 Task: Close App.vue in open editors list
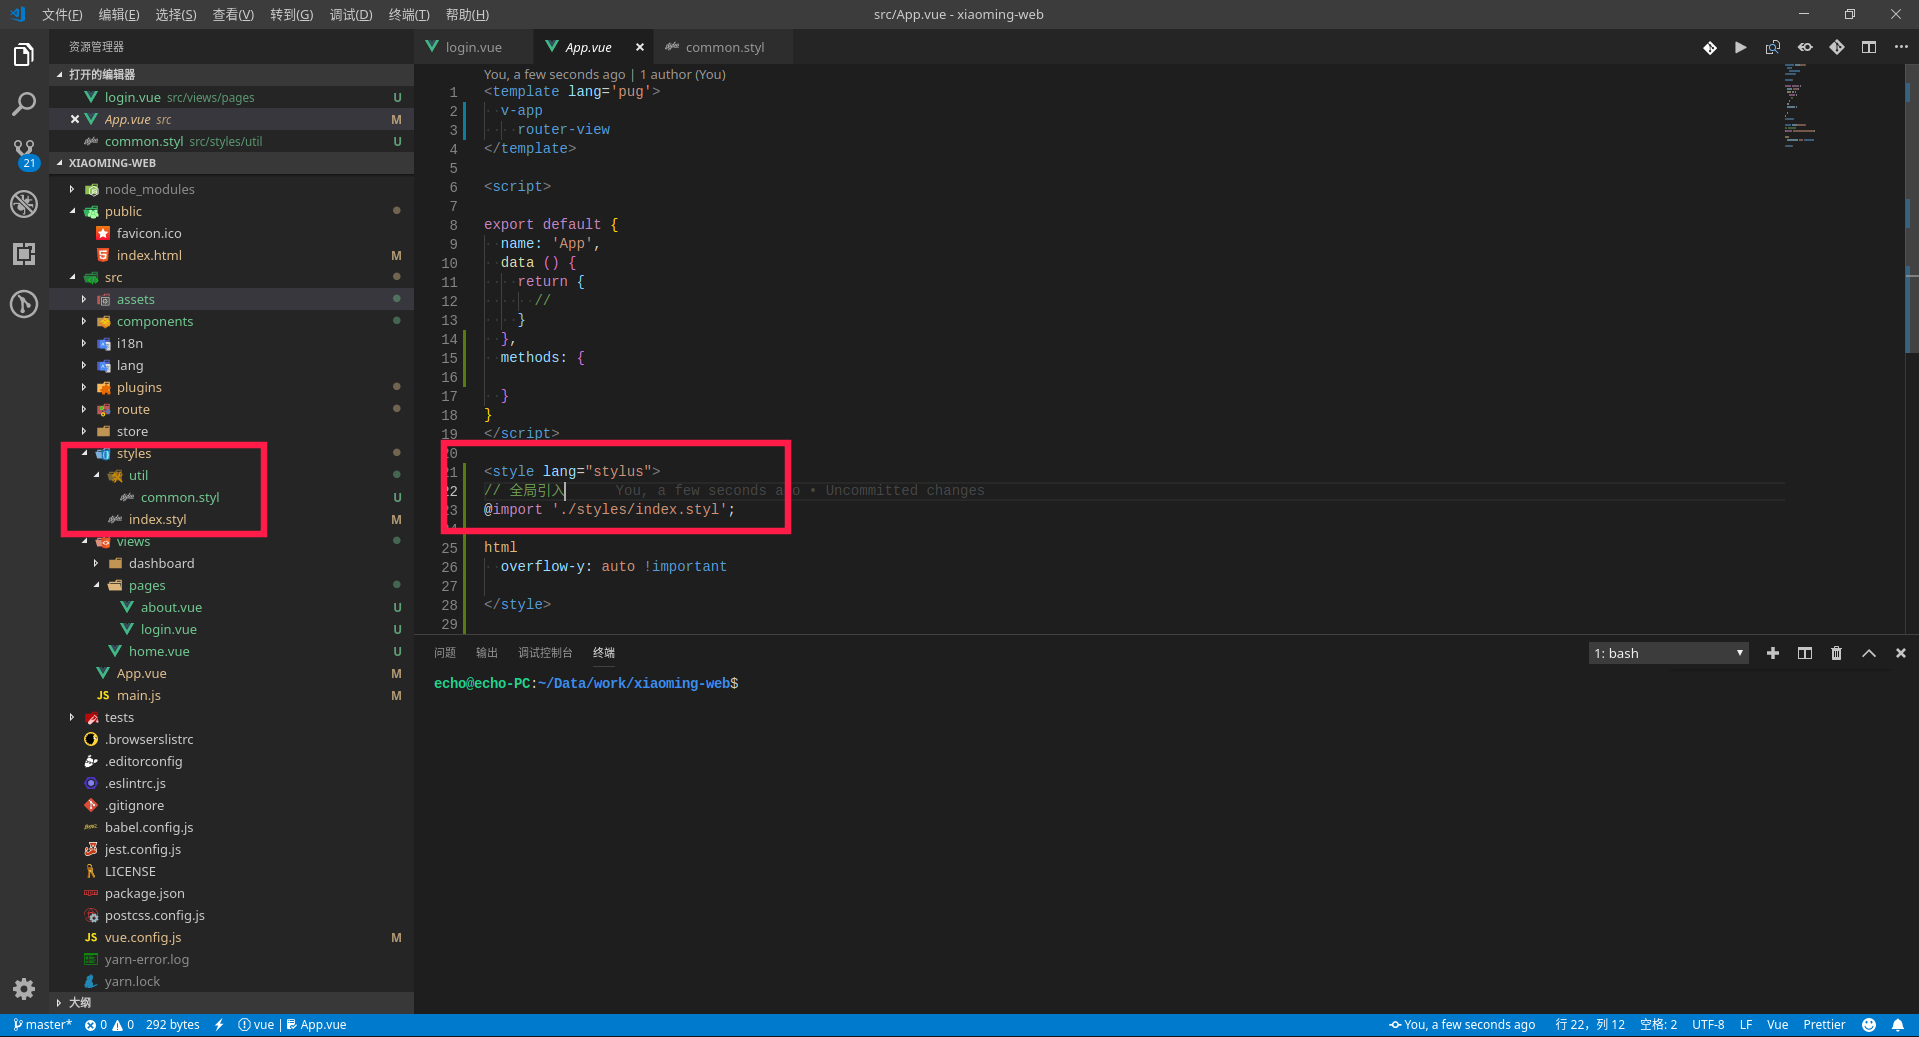click(75, 119)
